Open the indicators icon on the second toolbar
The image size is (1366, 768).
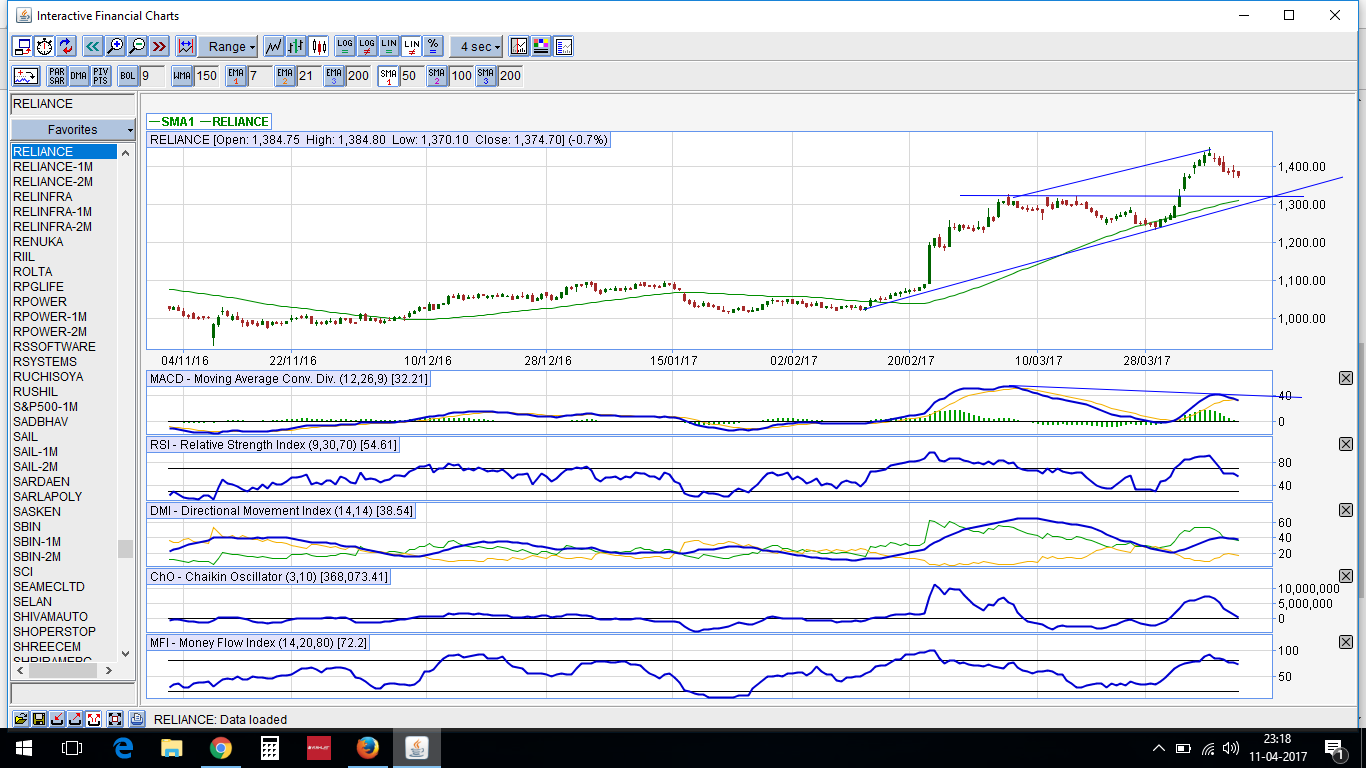26,75
